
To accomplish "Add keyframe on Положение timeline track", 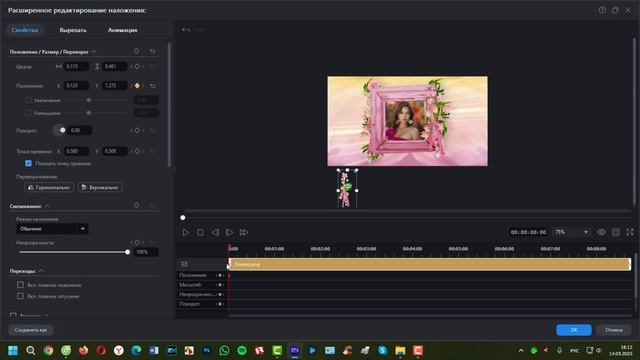I will [220, 276].
